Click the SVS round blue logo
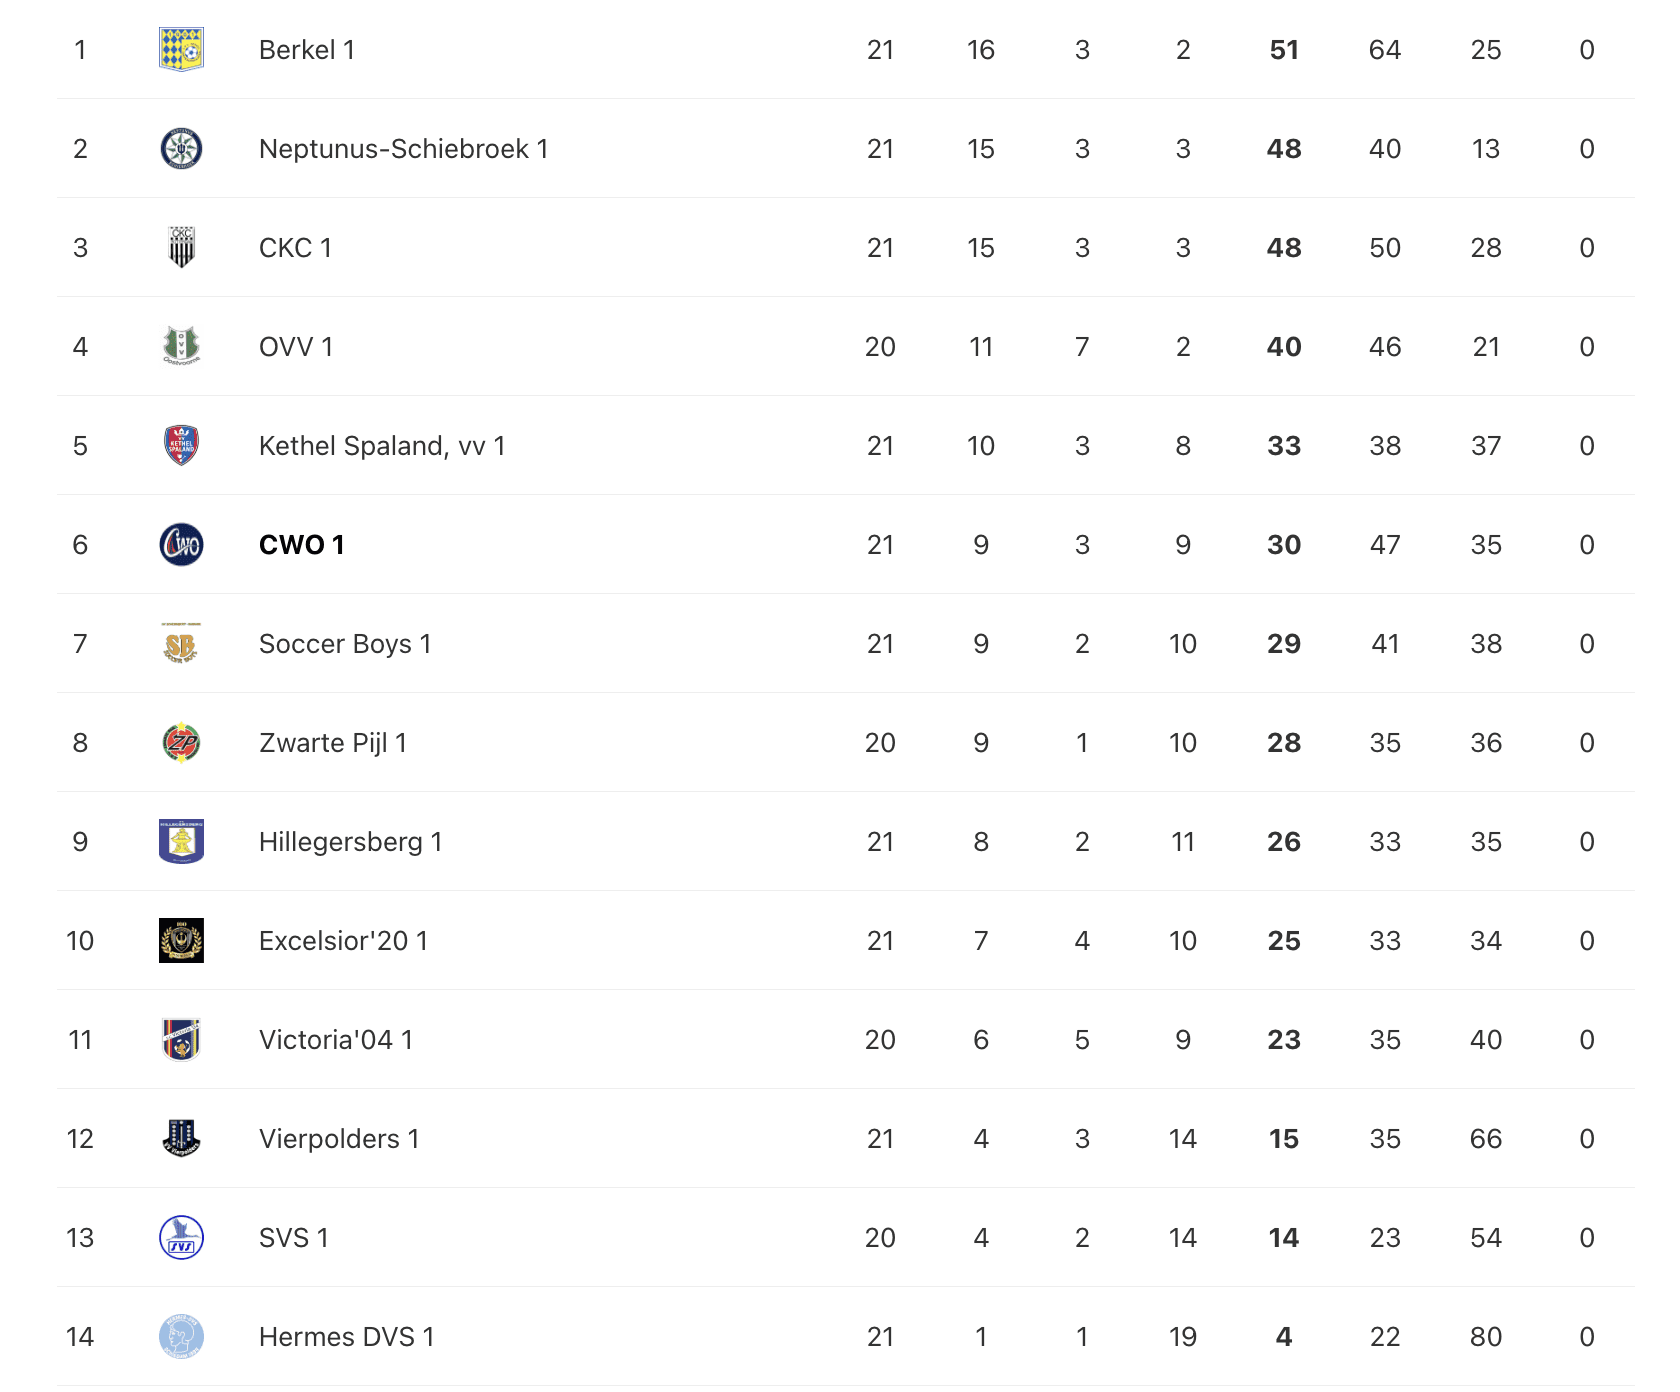1680x1392 pixels. tap(181, 1237)
